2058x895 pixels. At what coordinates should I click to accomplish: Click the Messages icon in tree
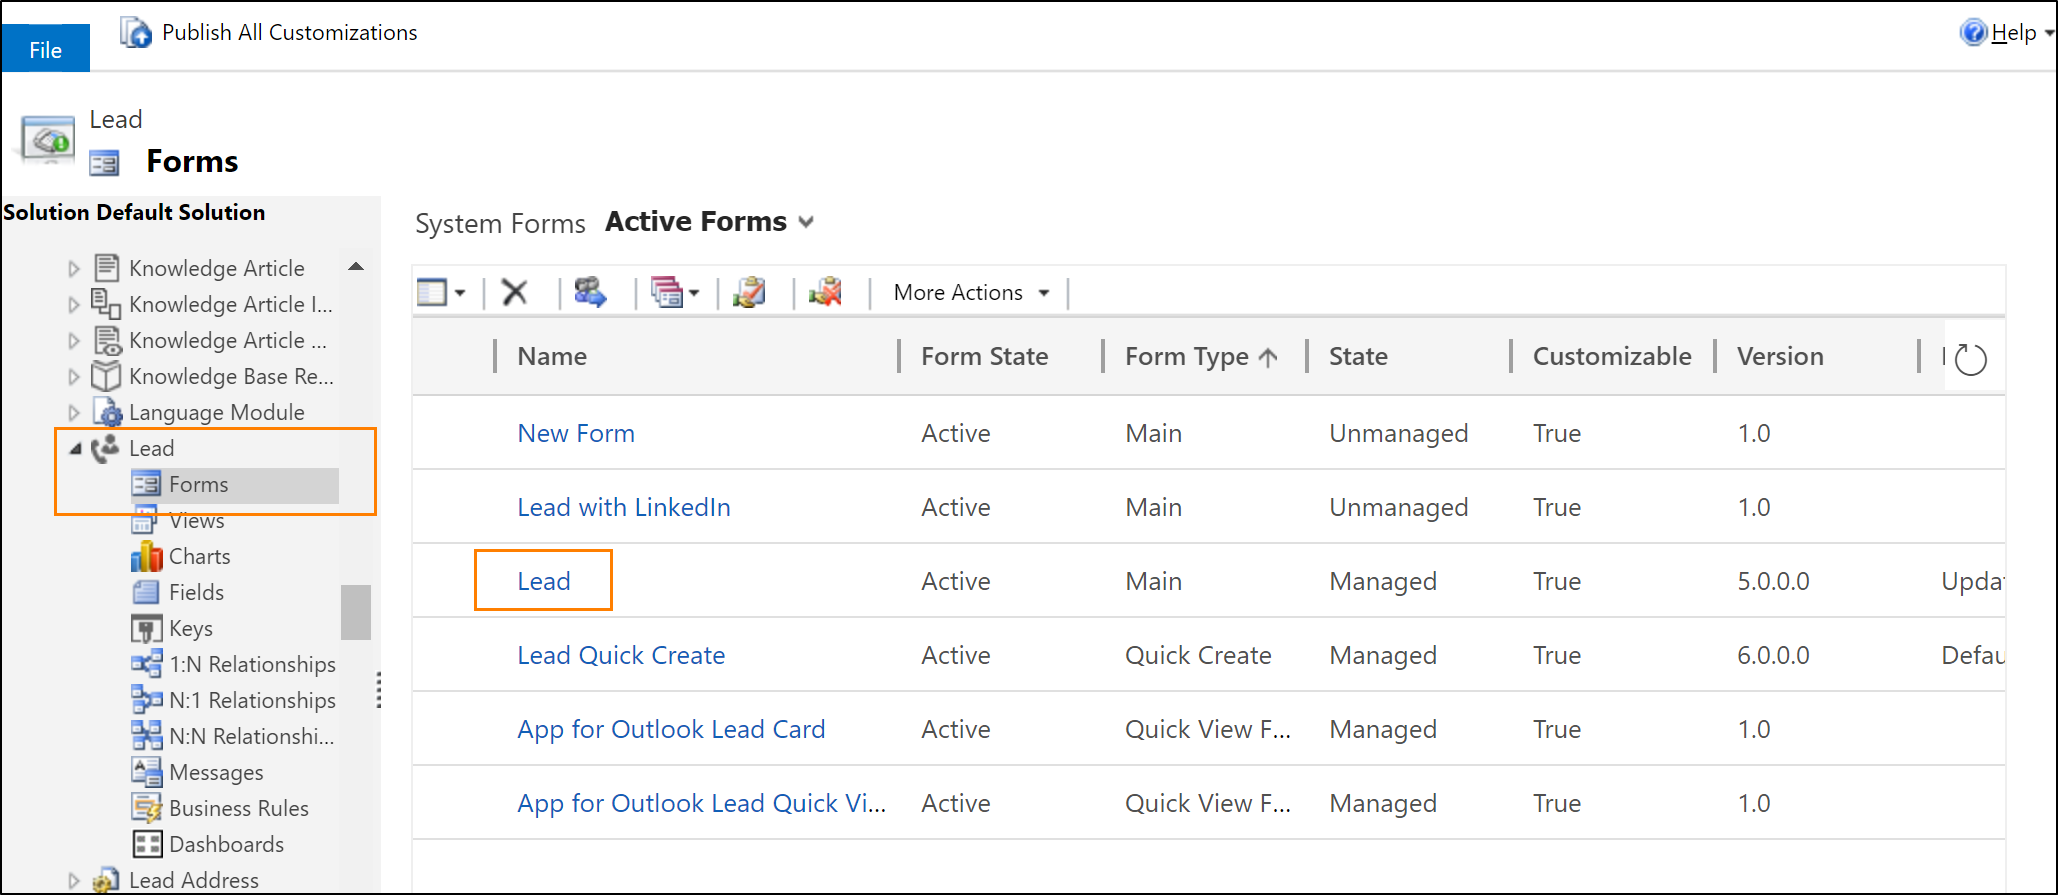(x=147, y=773)
